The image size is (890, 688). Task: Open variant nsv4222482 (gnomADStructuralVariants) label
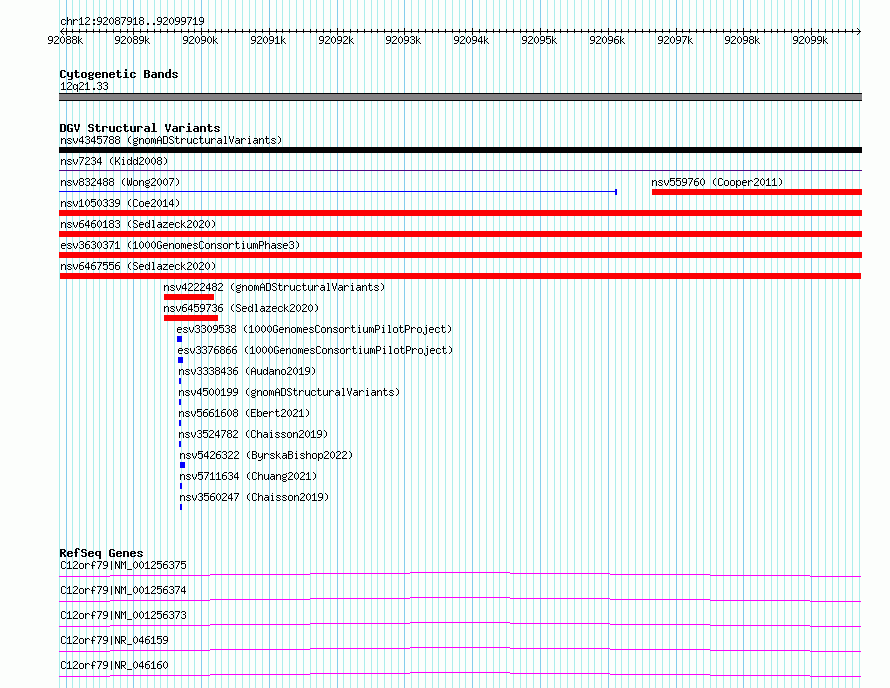coord(274,287)
